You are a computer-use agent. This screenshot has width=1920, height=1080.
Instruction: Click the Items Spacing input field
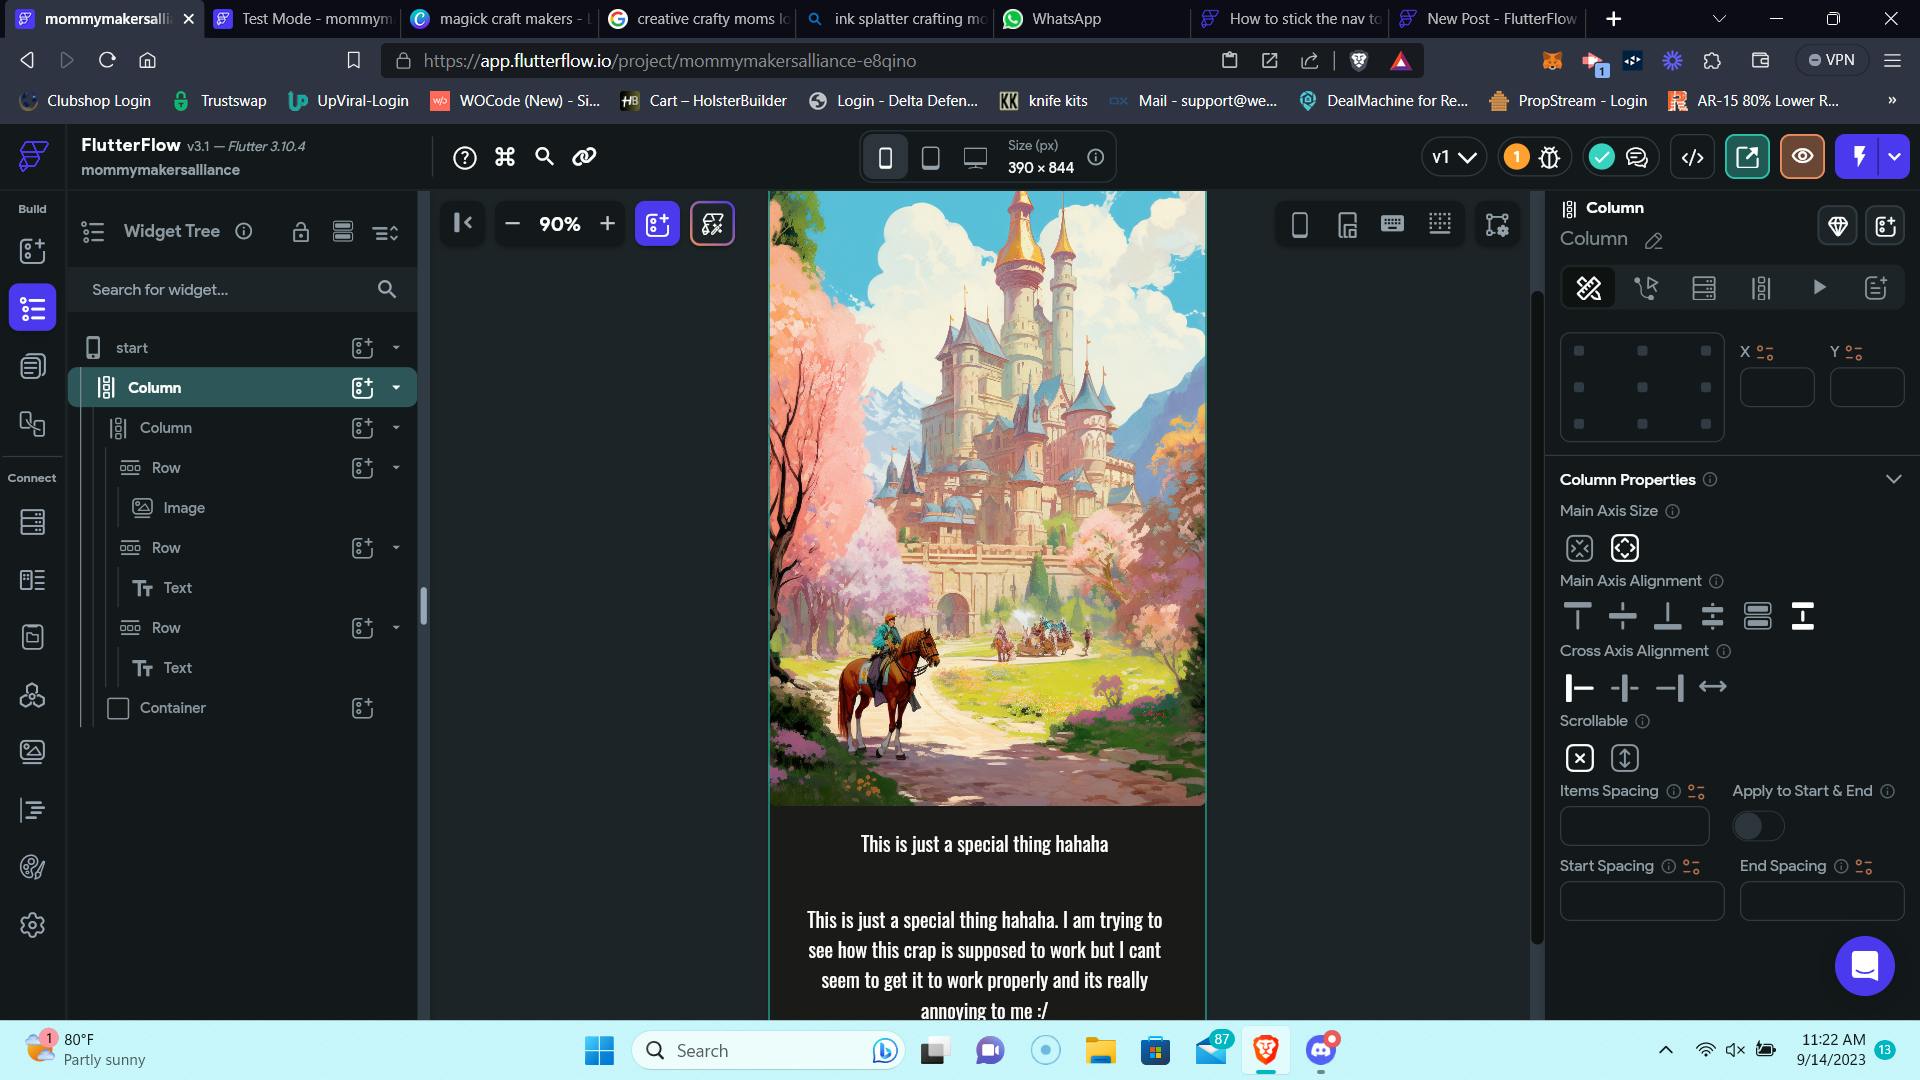tap(1634, 826)
